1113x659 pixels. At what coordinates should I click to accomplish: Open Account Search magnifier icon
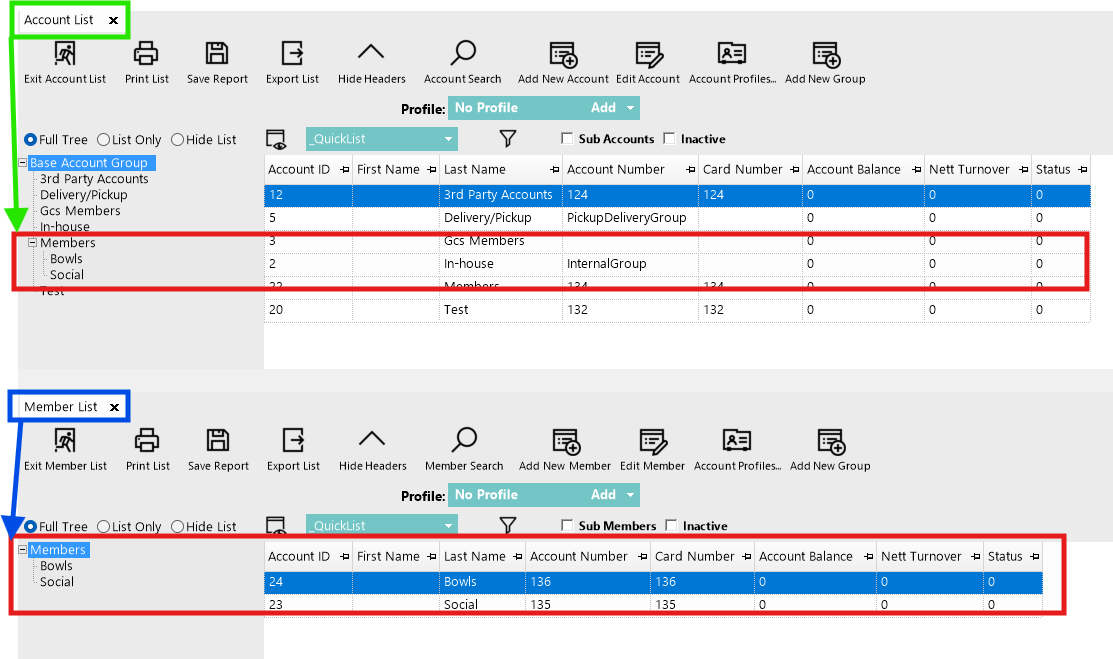click(x=463, y=53)
